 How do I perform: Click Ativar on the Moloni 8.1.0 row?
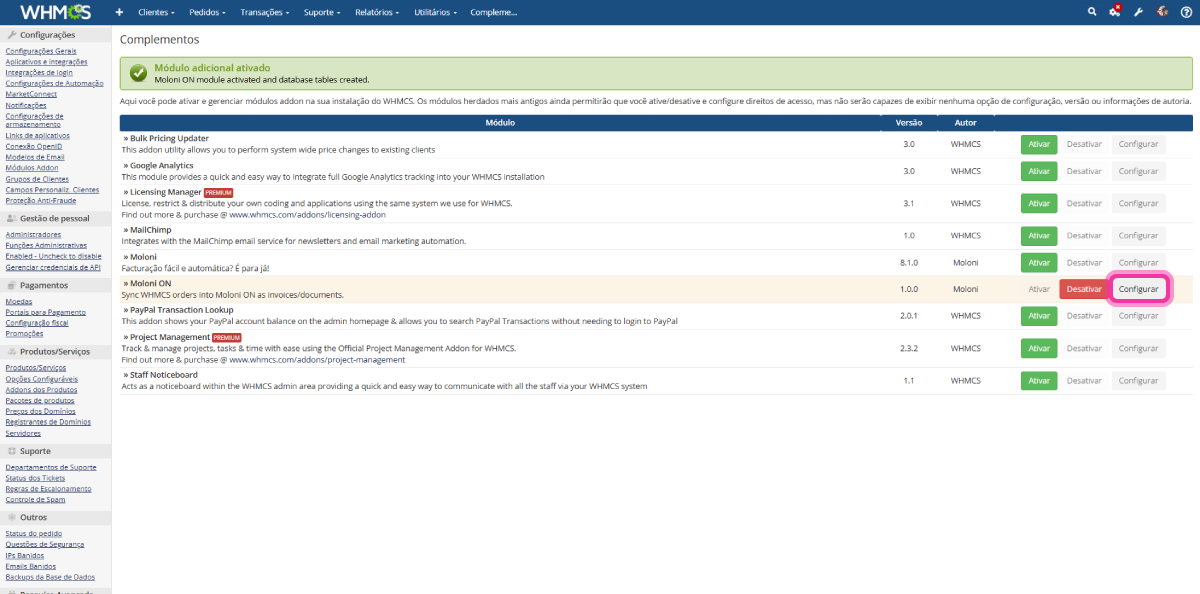1038,262
